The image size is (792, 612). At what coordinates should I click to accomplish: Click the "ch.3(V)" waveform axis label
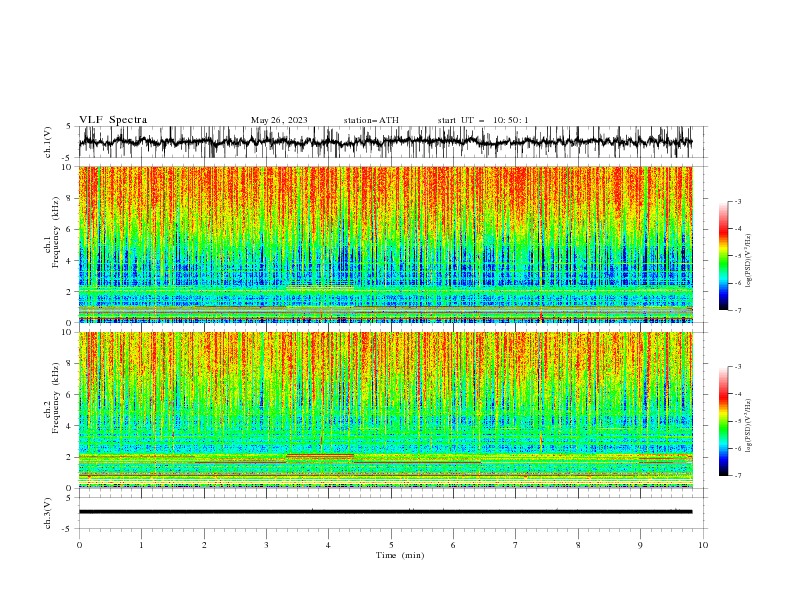pyautogui.click(x=48, y=513)
